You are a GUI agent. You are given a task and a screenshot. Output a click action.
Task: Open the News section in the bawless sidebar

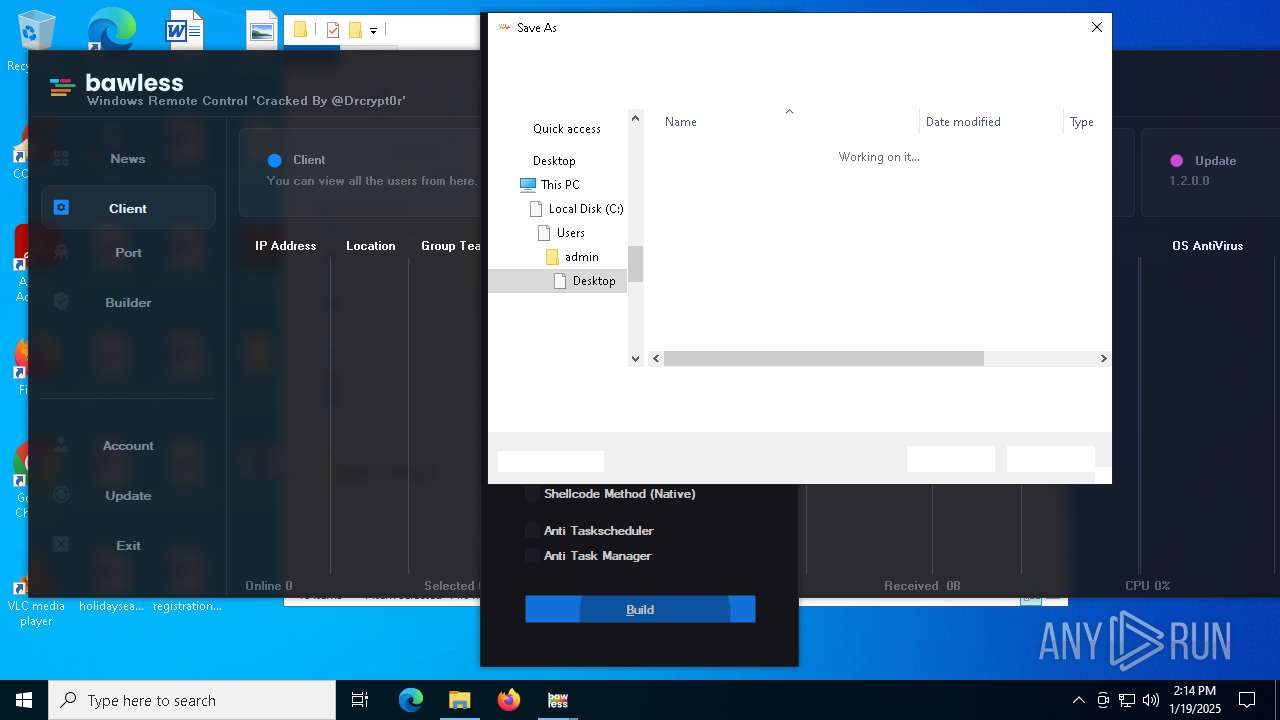pyautogui.click(x=128, y=158)
